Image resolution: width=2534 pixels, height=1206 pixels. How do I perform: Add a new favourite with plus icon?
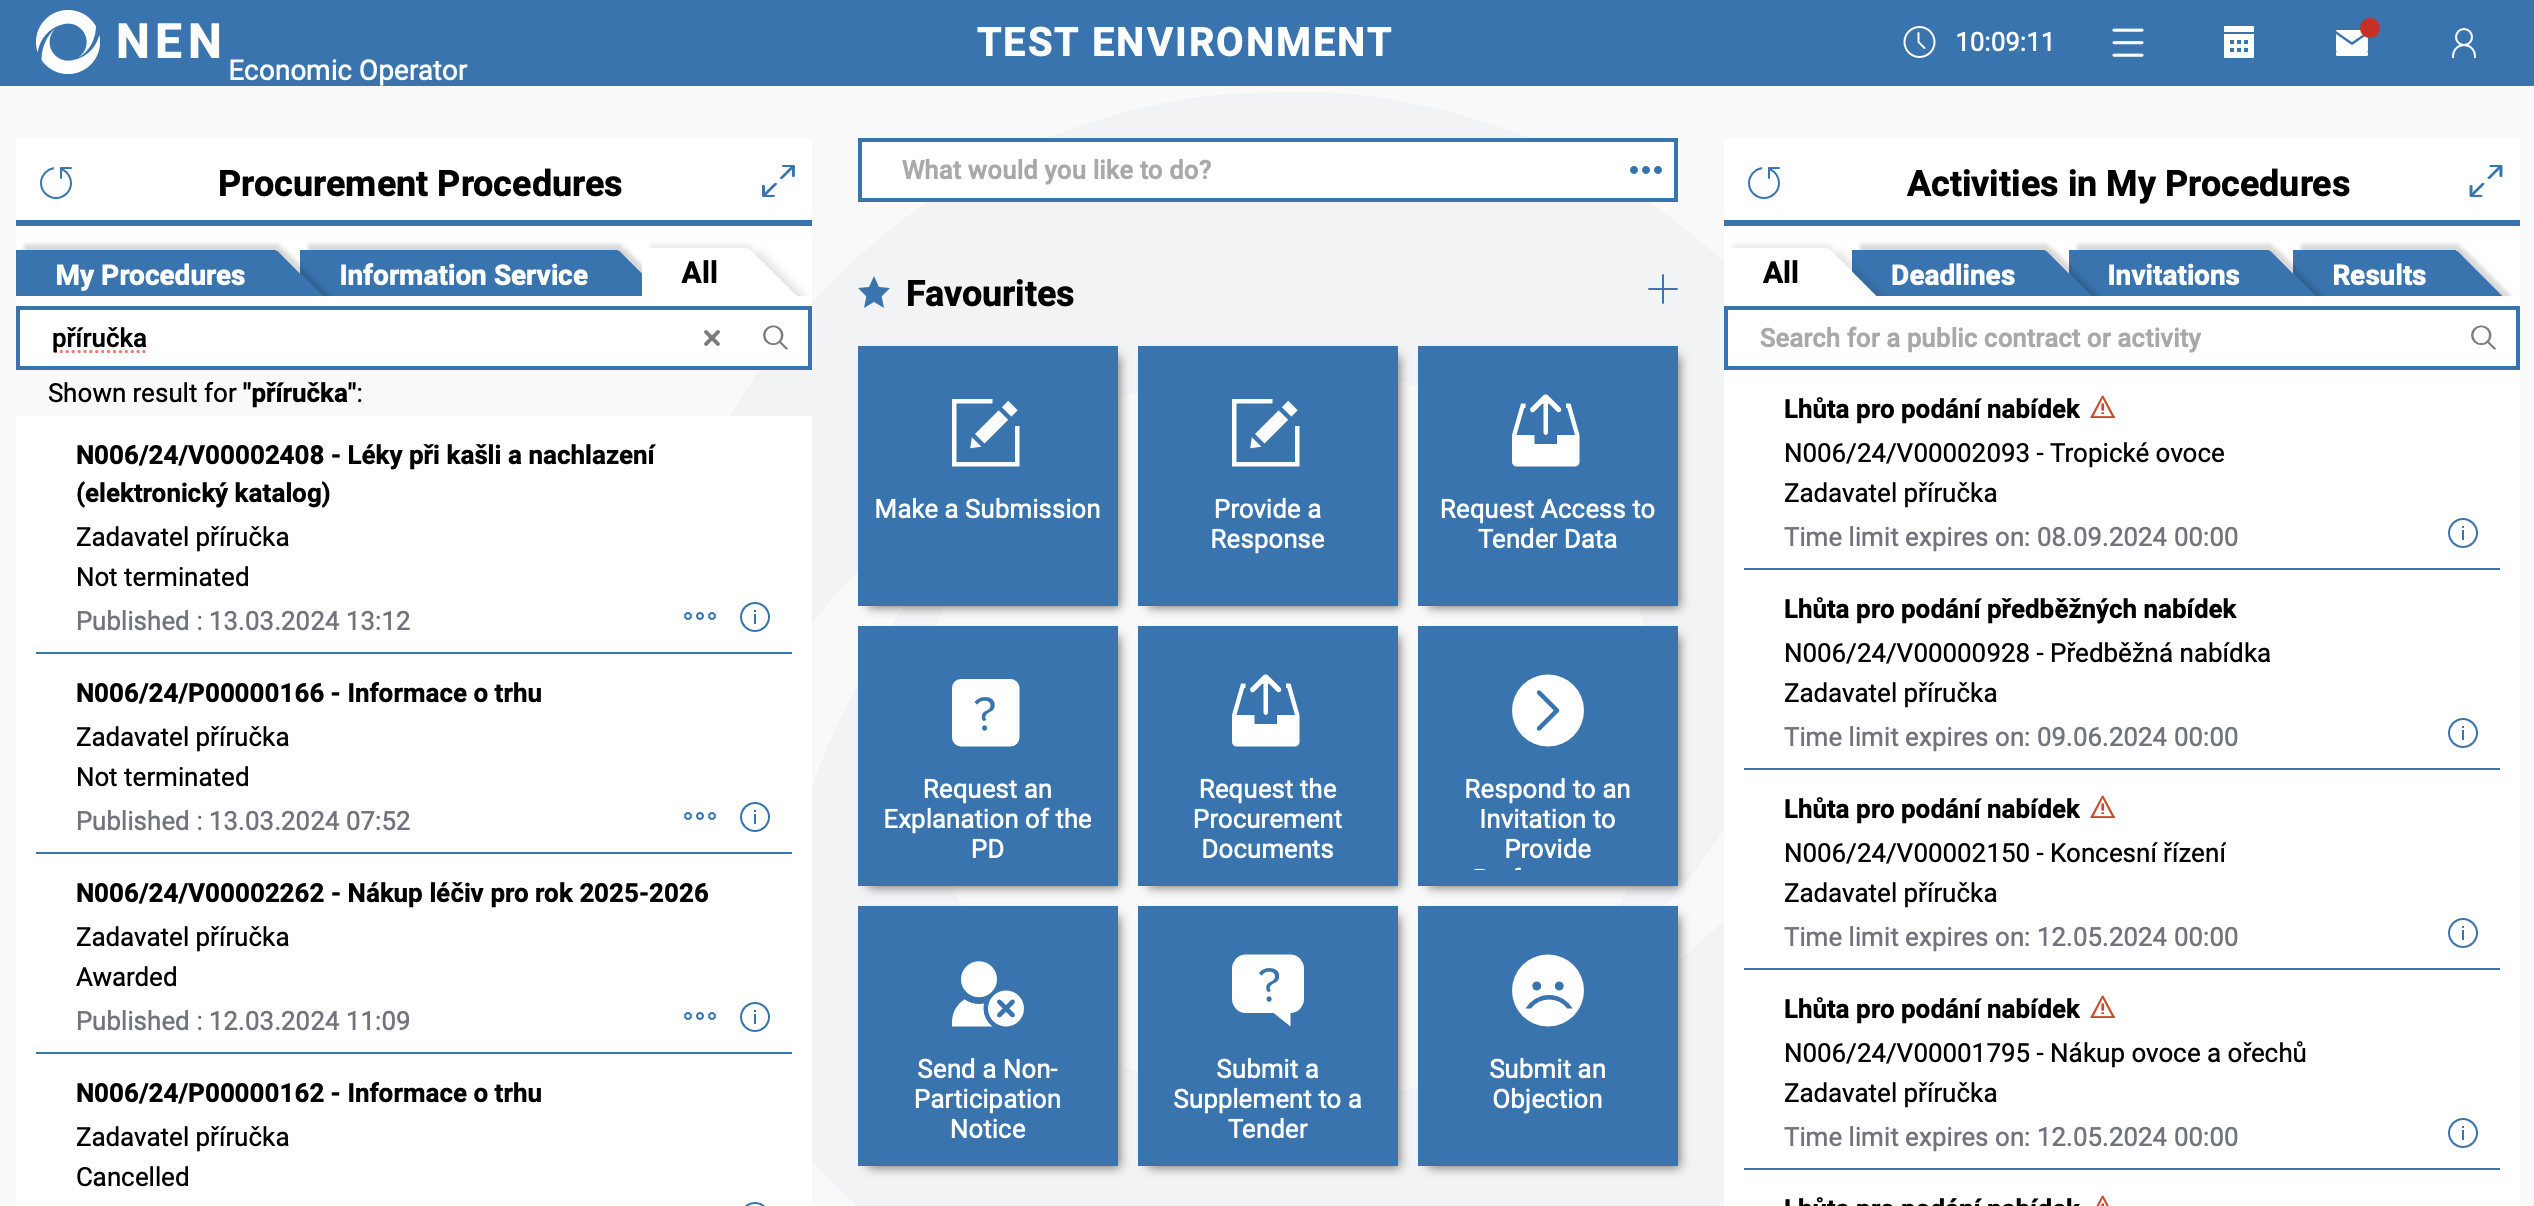(x=1662, y=290)
